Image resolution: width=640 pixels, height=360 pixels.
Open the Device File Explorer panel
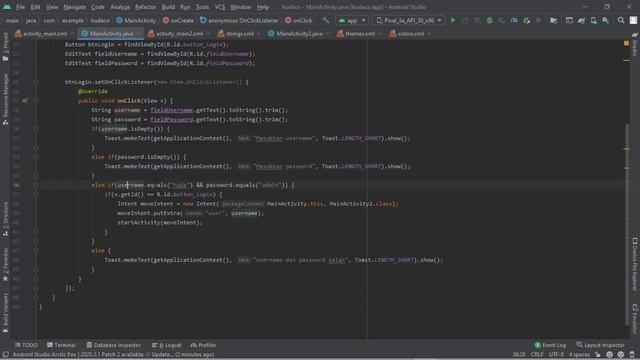[x=635, y=264]
